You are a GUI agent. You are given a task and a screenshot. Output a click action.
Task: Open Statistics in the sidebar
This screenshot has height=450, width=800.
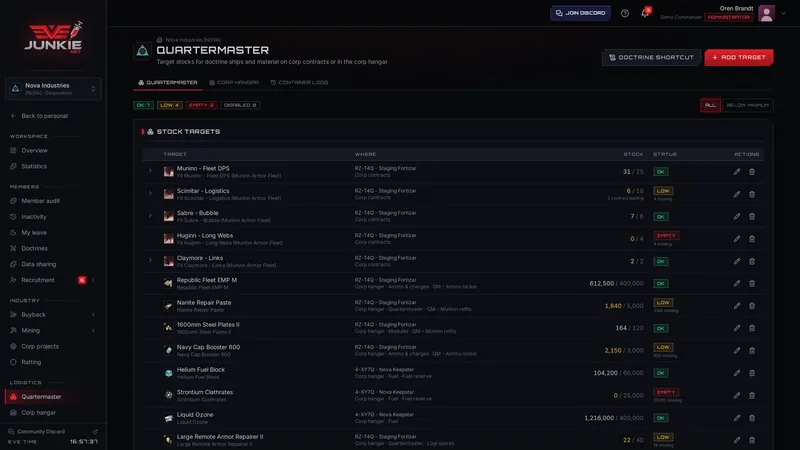tap(34, 166)
